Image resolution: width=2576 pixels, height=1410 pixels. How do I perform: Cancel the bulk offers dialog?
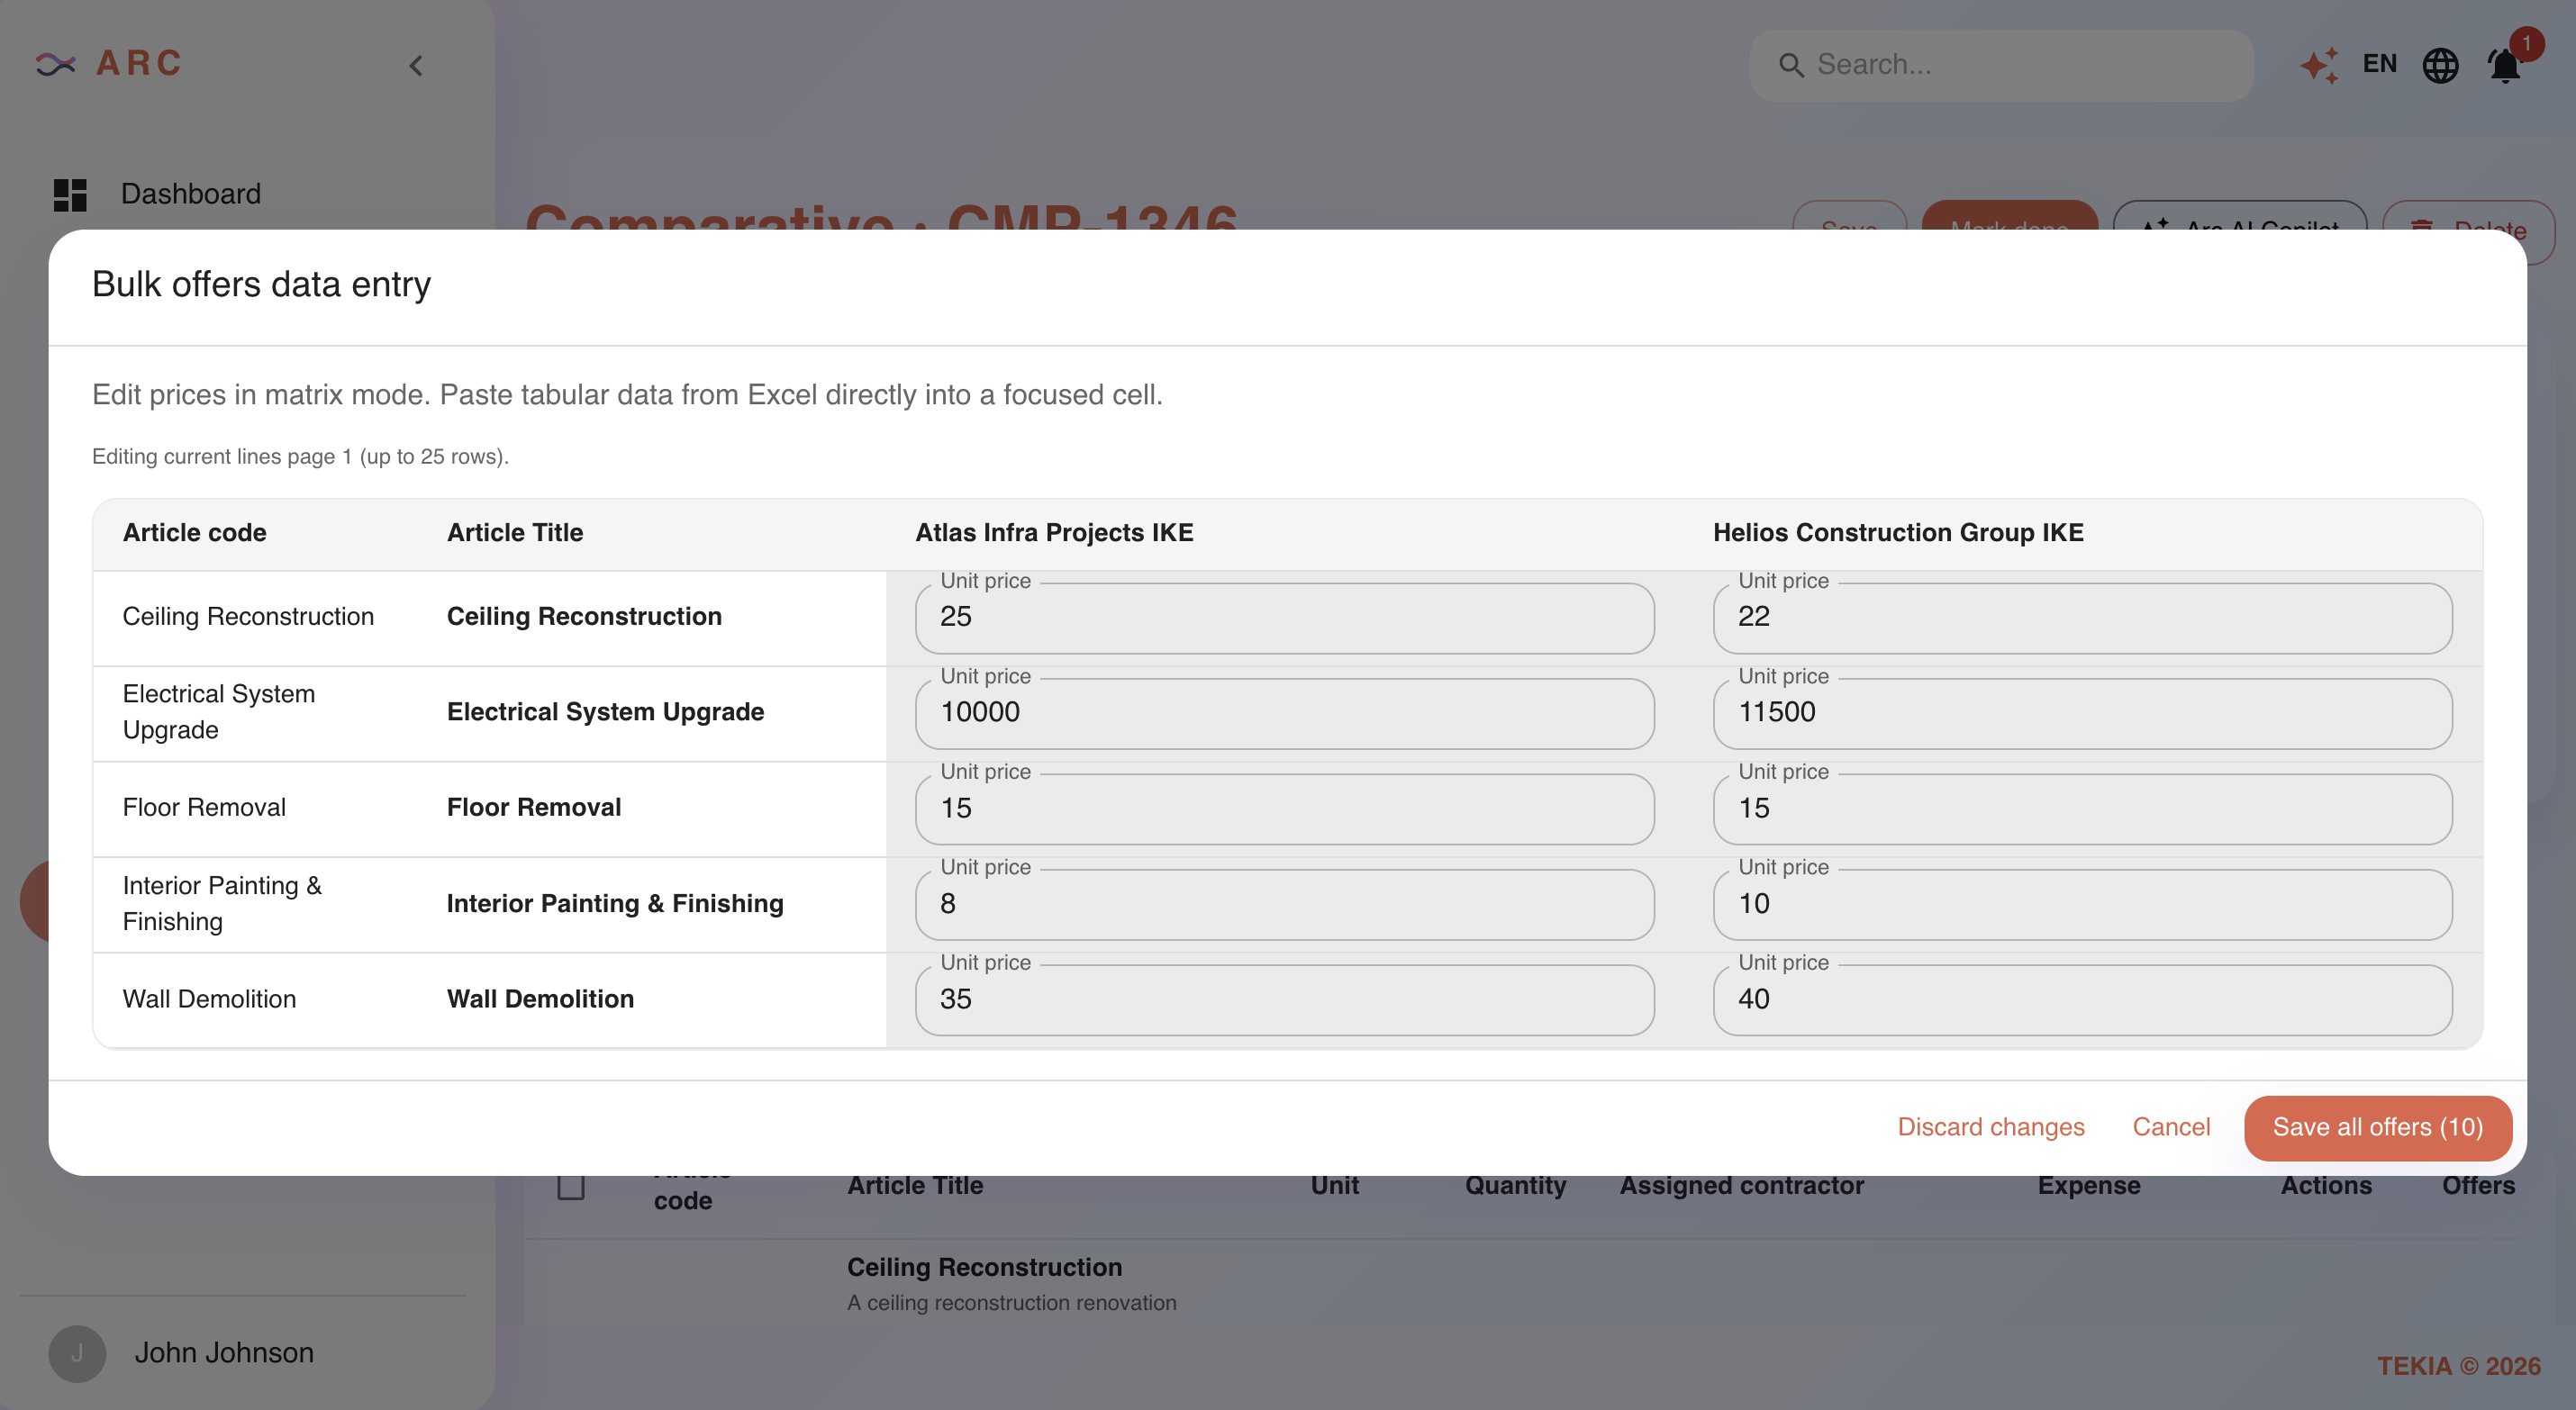click(2171, 1127)
